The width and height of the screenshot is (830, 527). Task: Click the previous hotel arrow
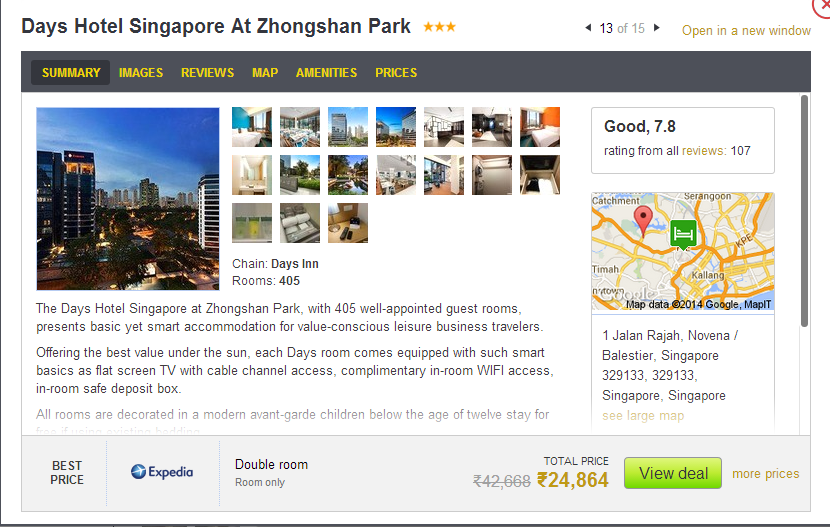click(588, 28)
